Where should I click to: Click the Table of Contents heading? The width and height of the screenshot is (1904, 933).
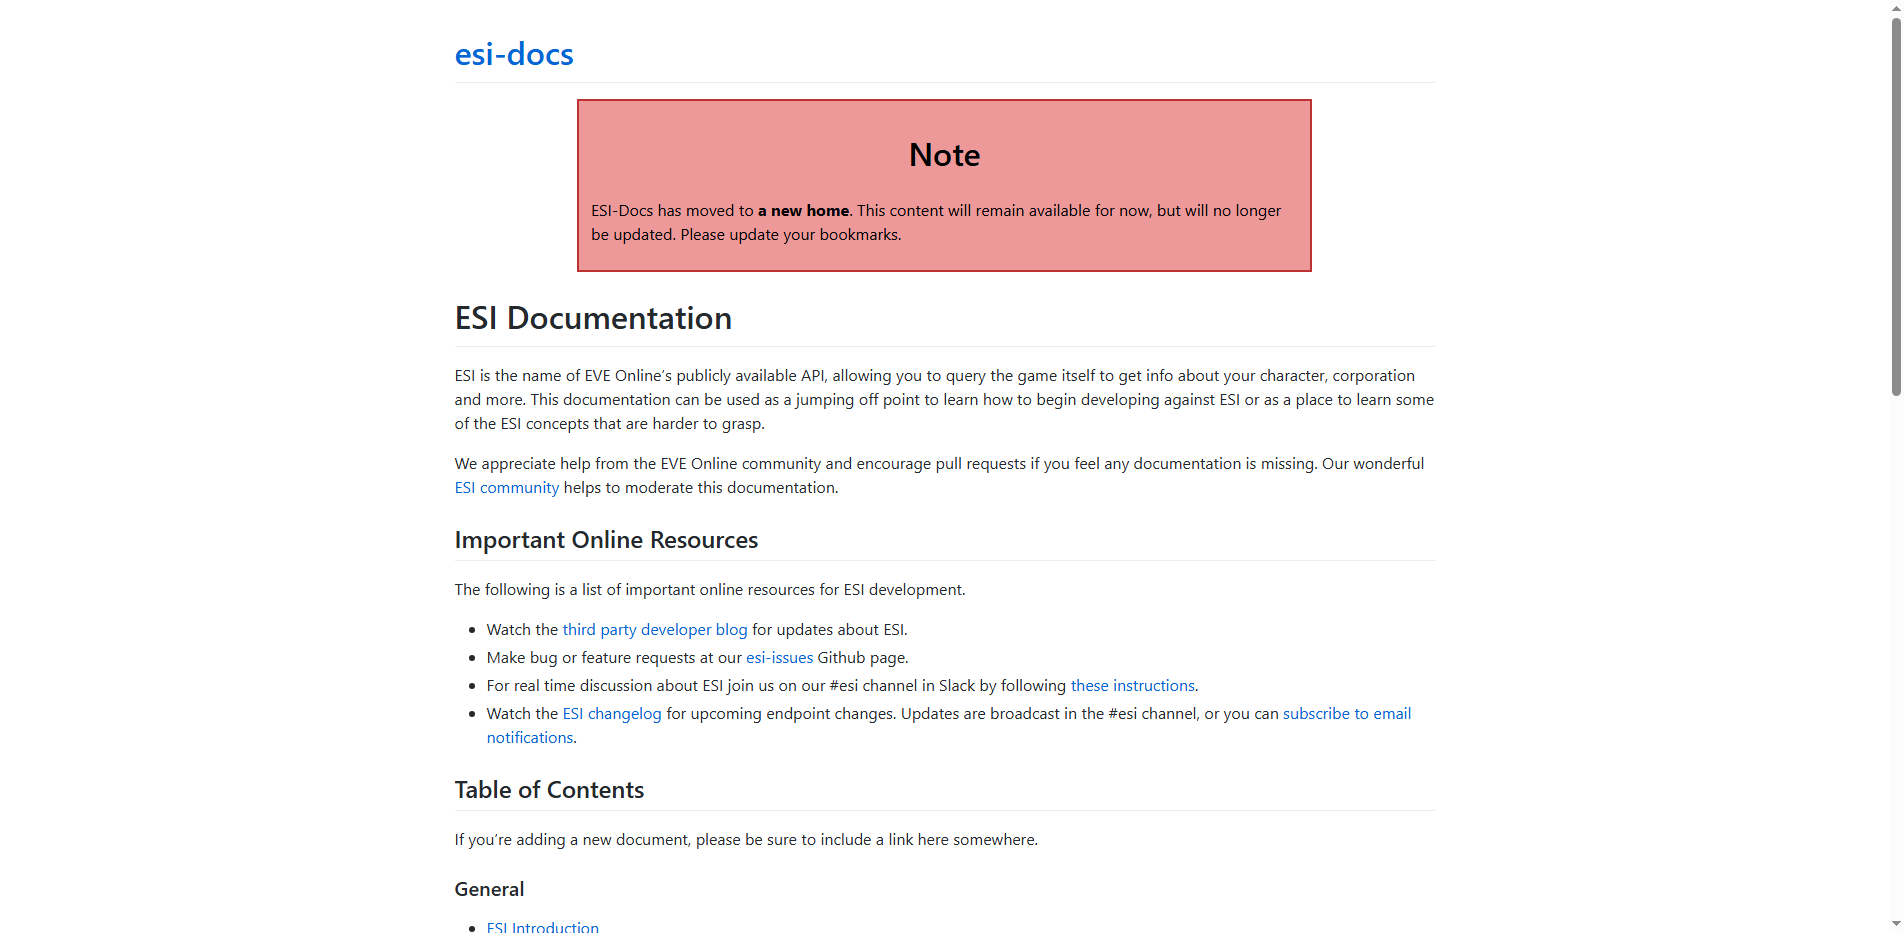tap(549, 789)
